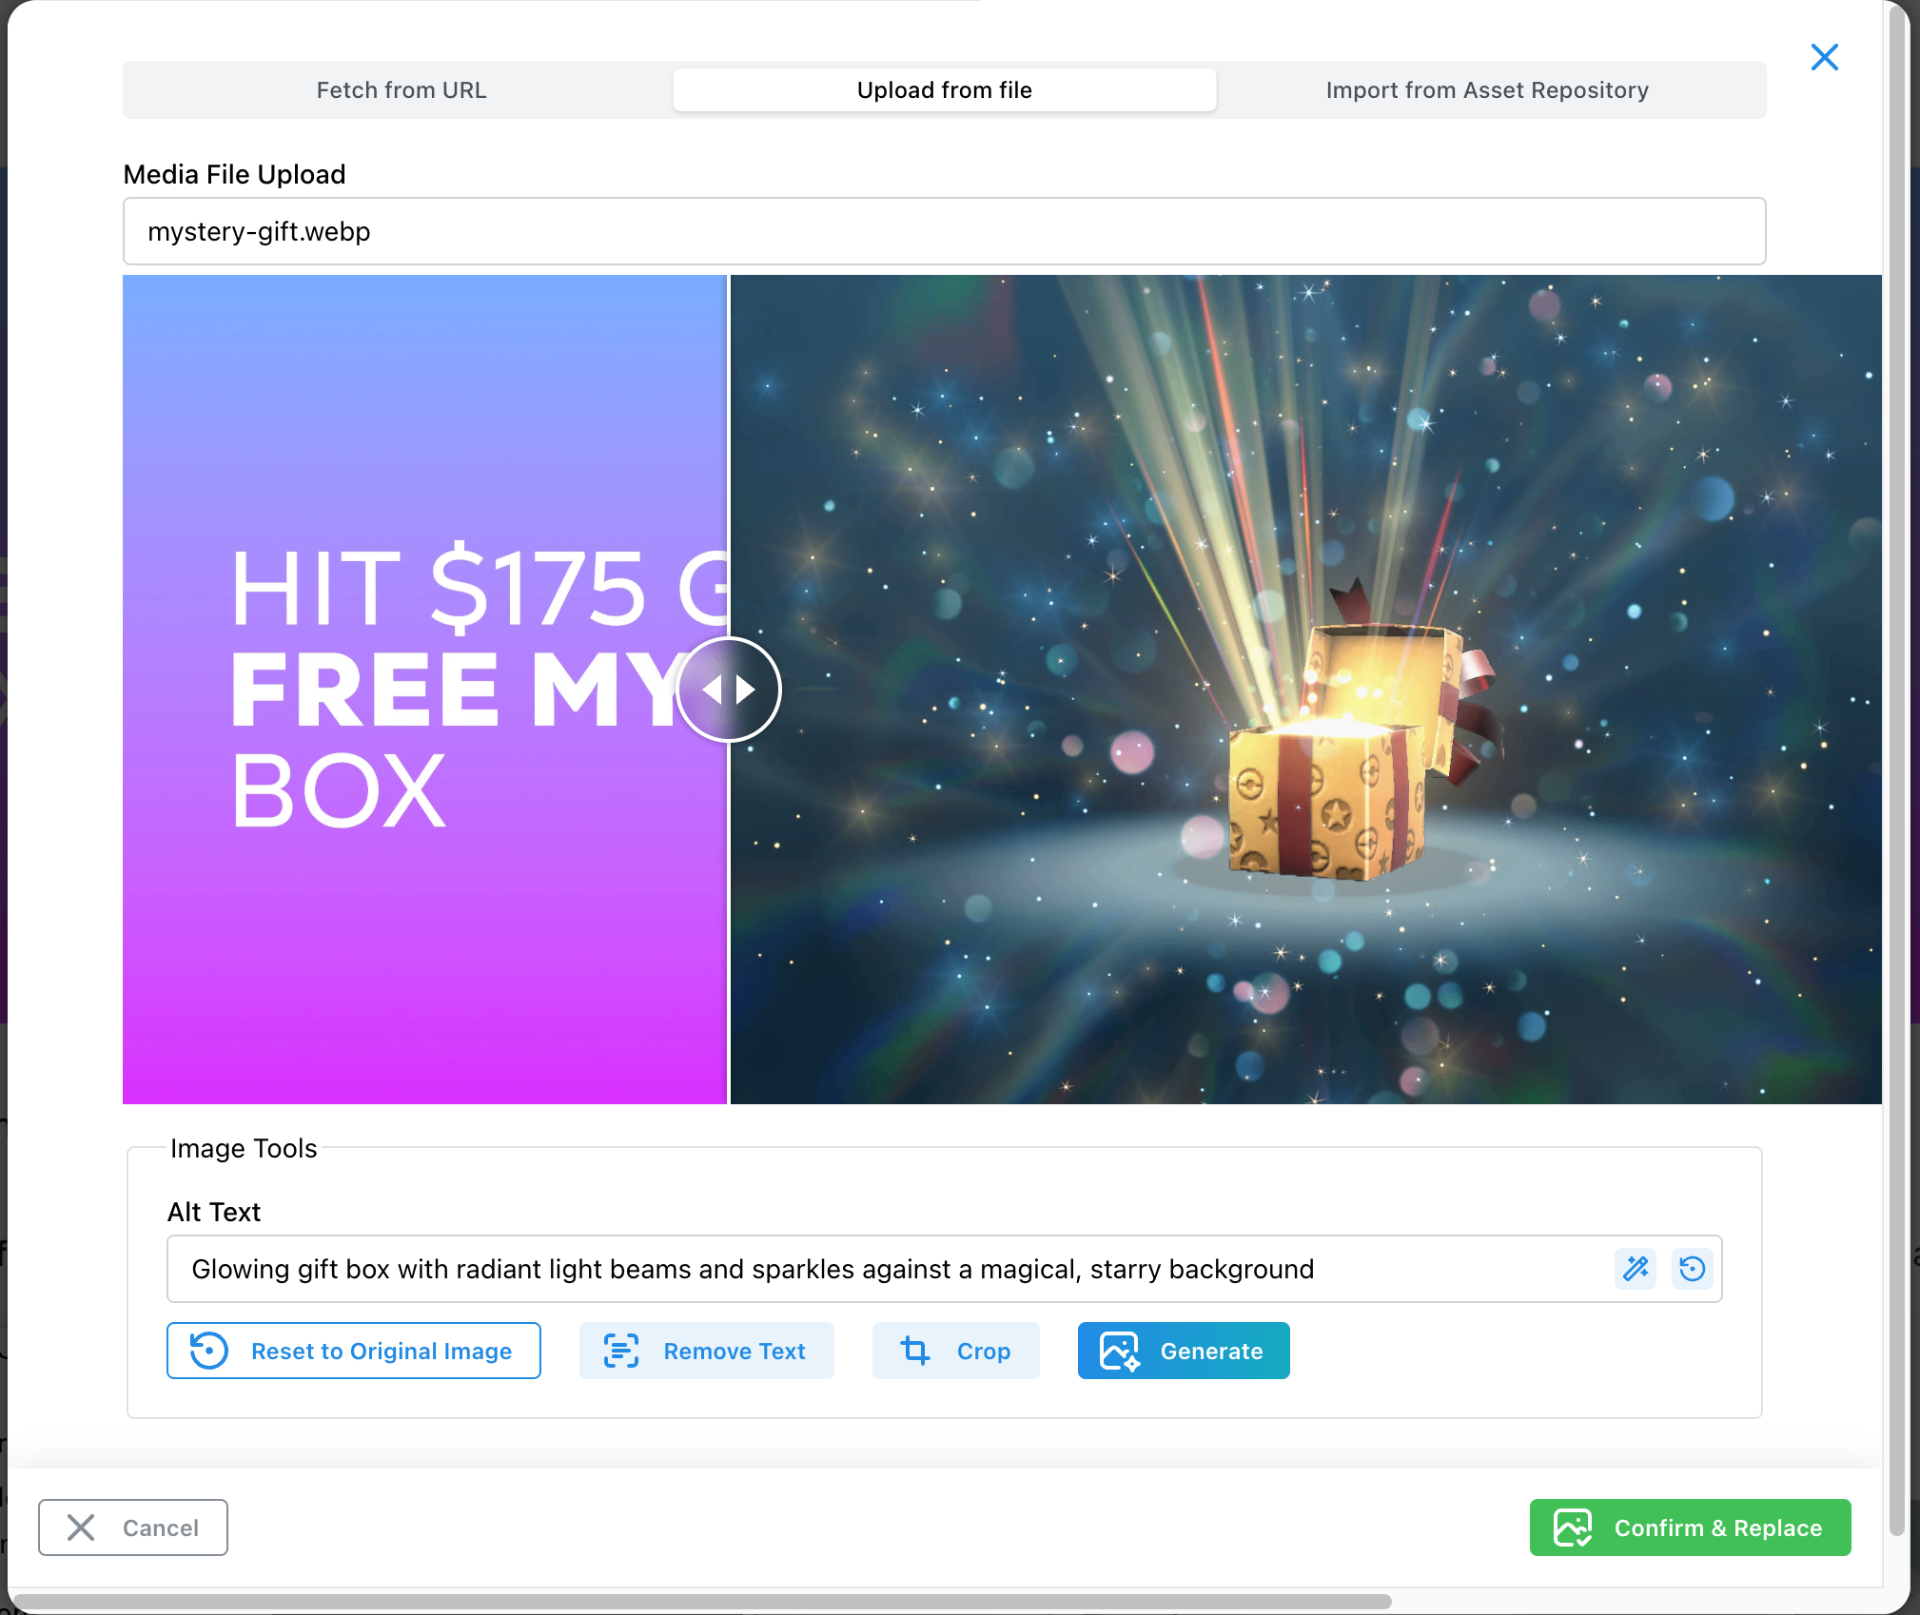Click the Remove Text scan icon
This screenshot has height=1615, width=1920.
click(620, 1350)
